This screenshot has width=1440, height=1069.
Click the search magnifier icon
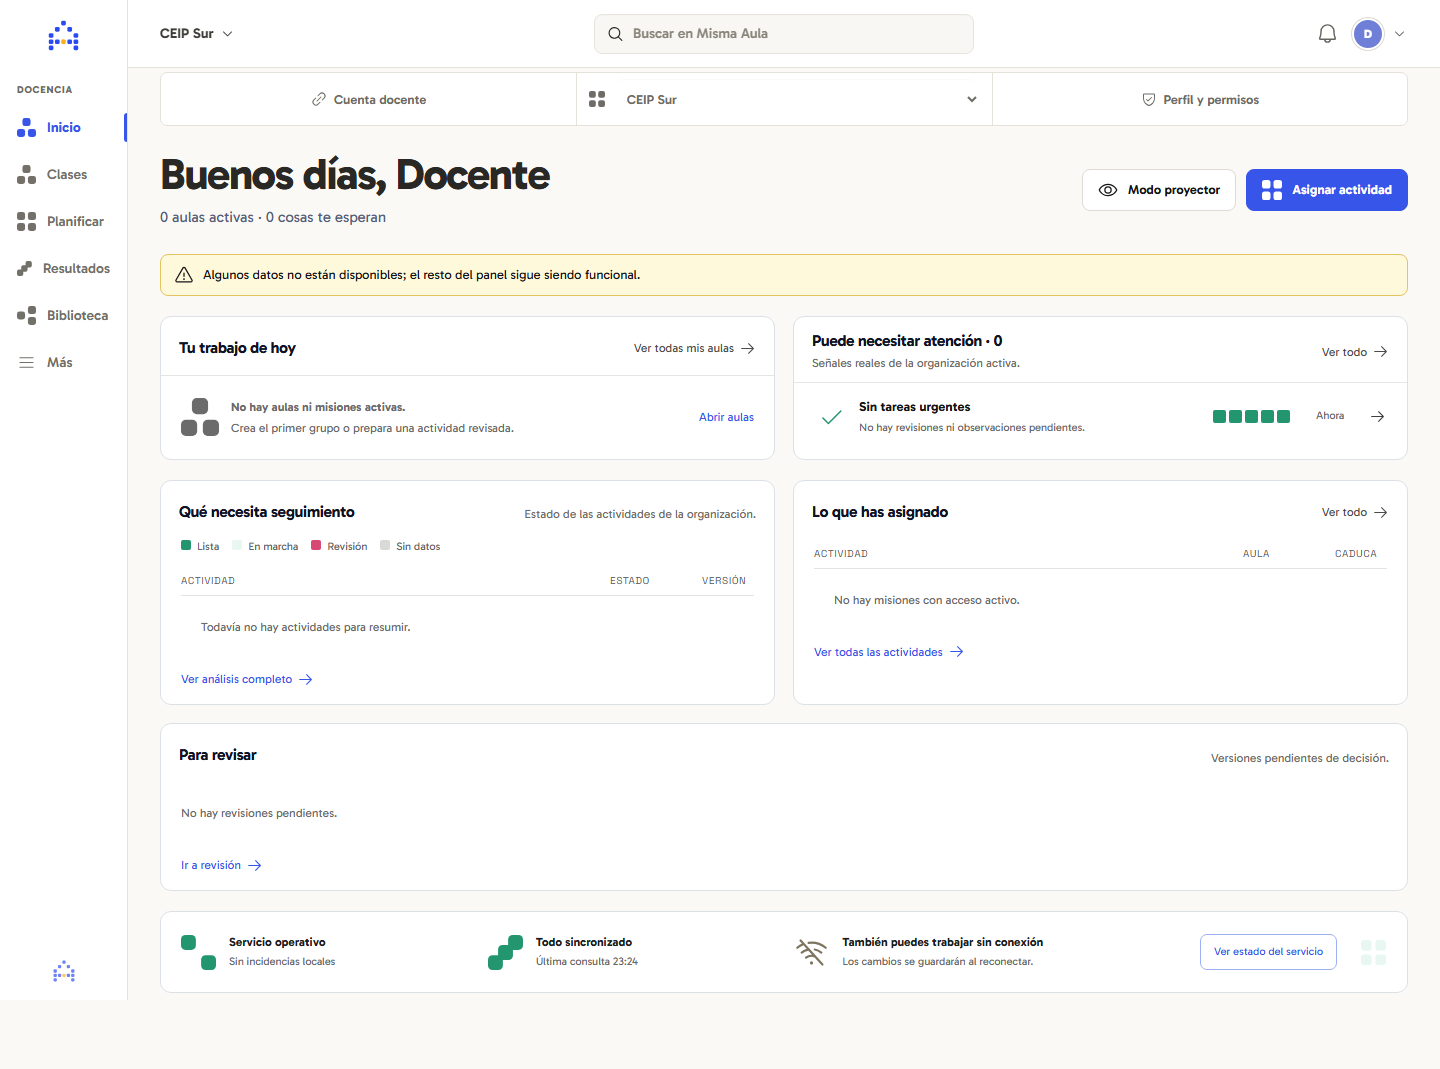615,34
